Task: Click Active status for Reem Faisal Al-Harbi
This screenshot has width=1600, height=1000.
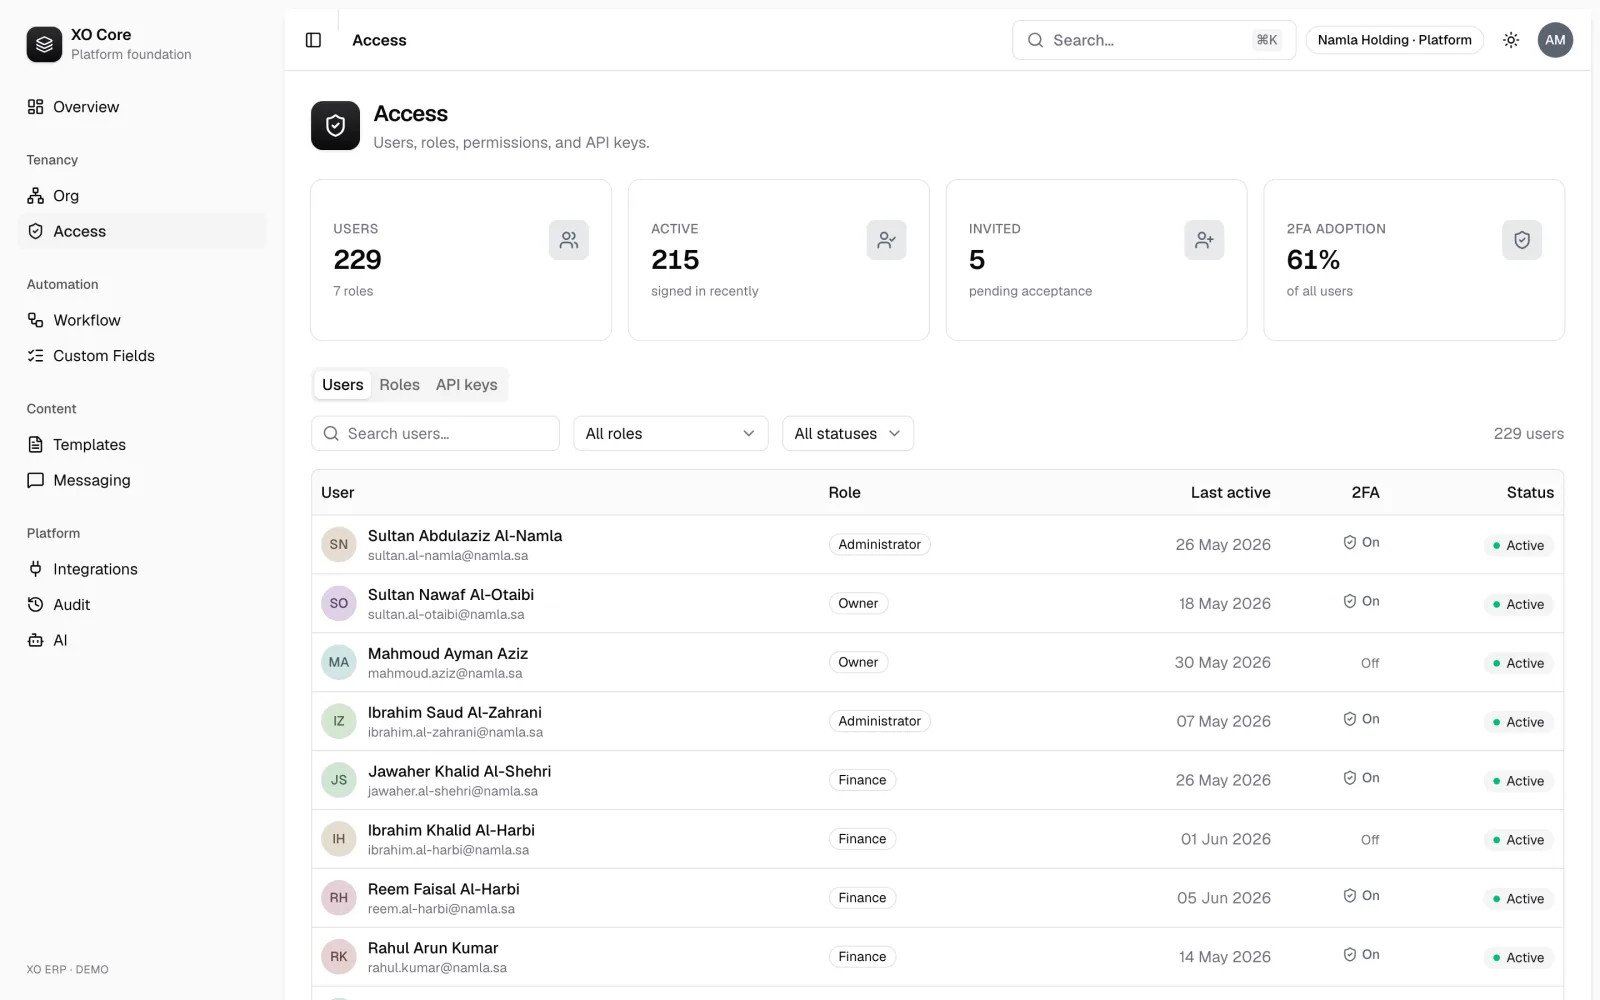Action: point(1518,899)
